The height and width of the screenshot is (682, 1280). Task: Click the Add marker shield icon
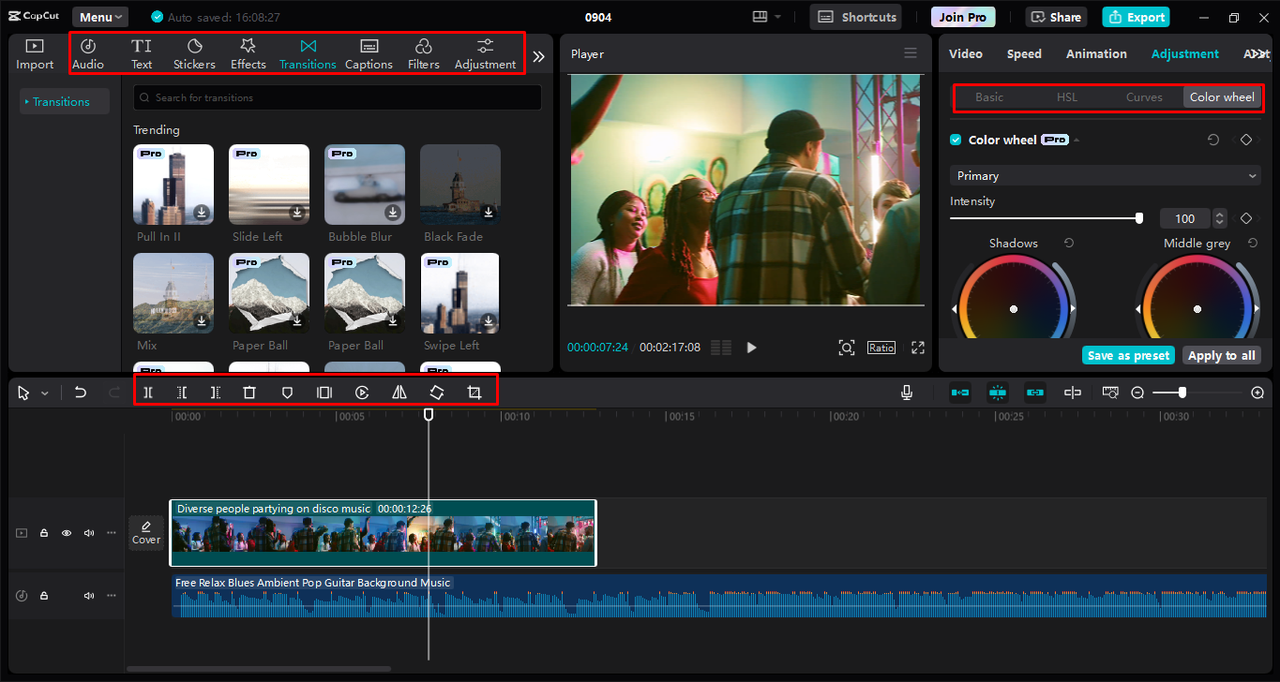tap(287, 393)
